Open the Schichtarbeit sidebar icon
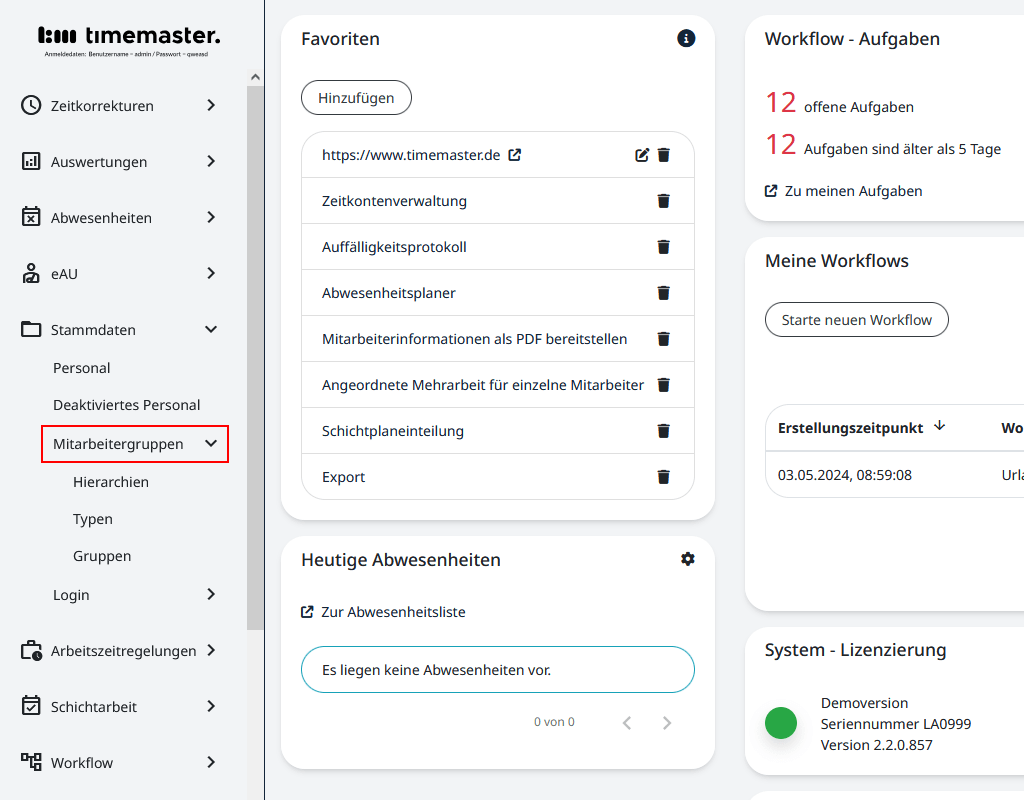 pyautogui.click(x=29, y=706)
